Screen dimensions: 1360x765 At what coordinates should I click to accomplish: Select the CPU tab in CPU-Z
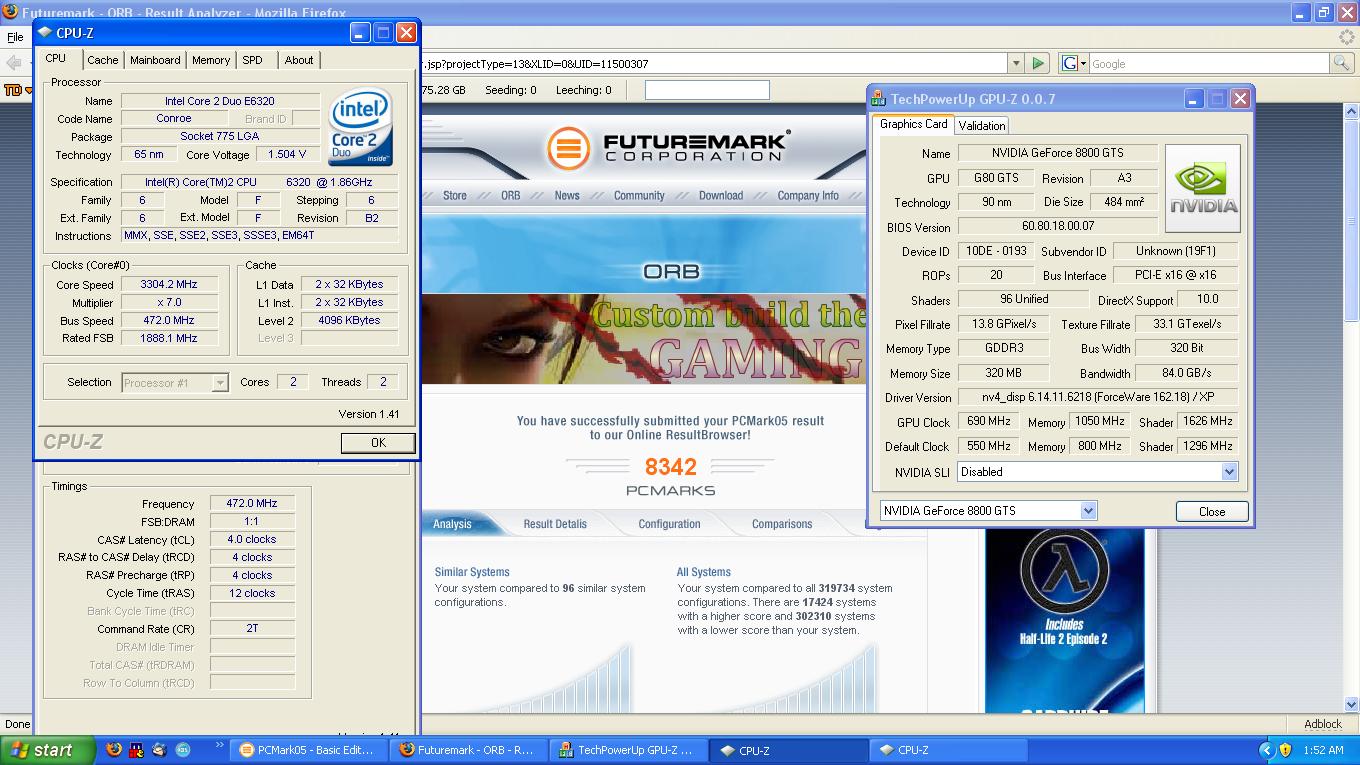pos(56,58)
